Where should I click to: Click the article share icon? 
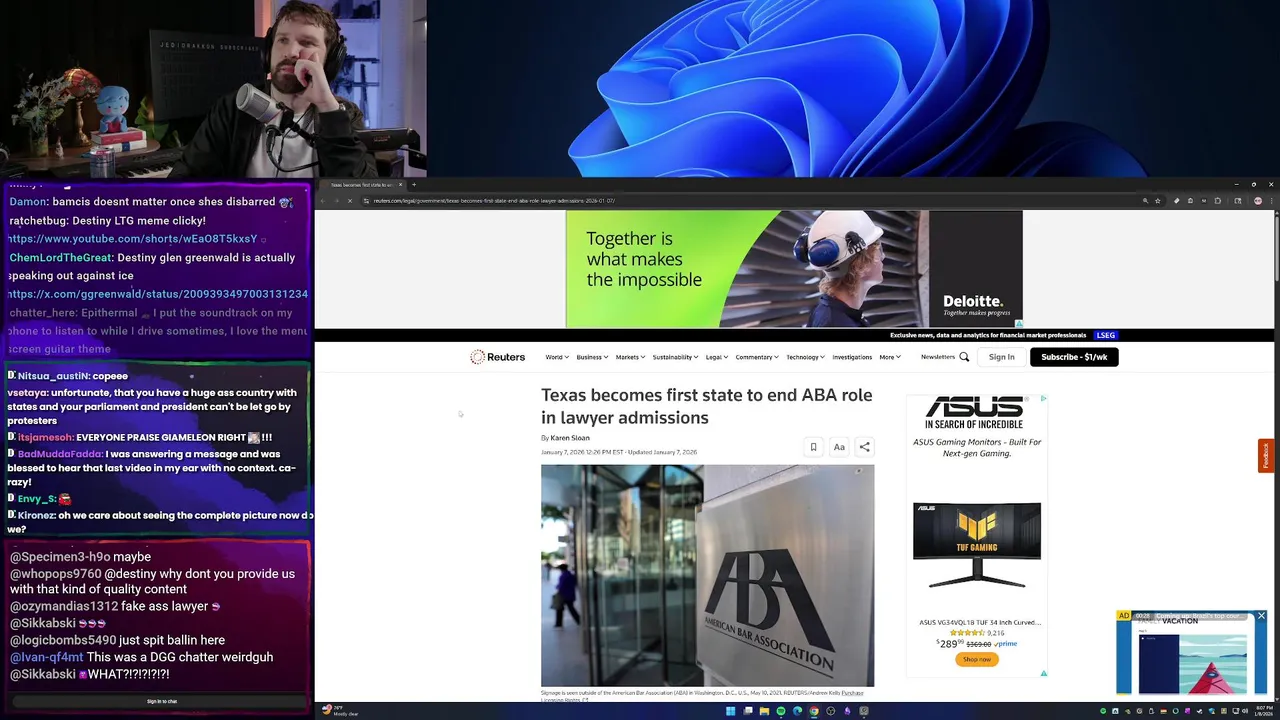864,447
